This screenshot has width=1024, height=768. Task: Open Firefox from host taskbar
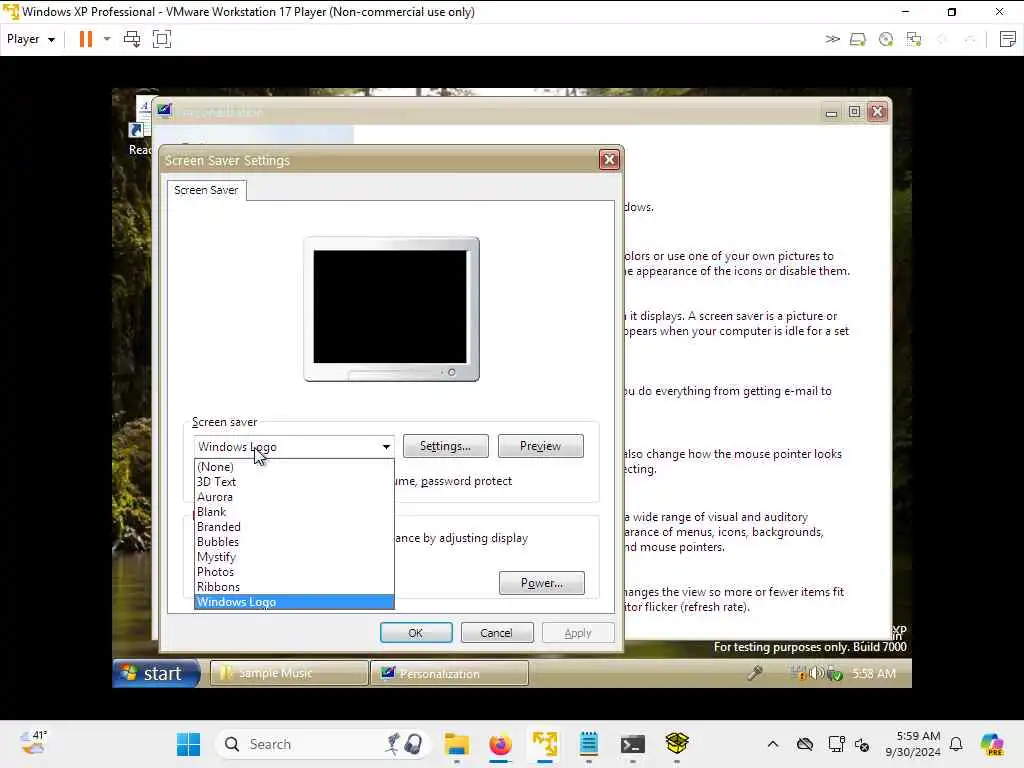coord(500,744)
